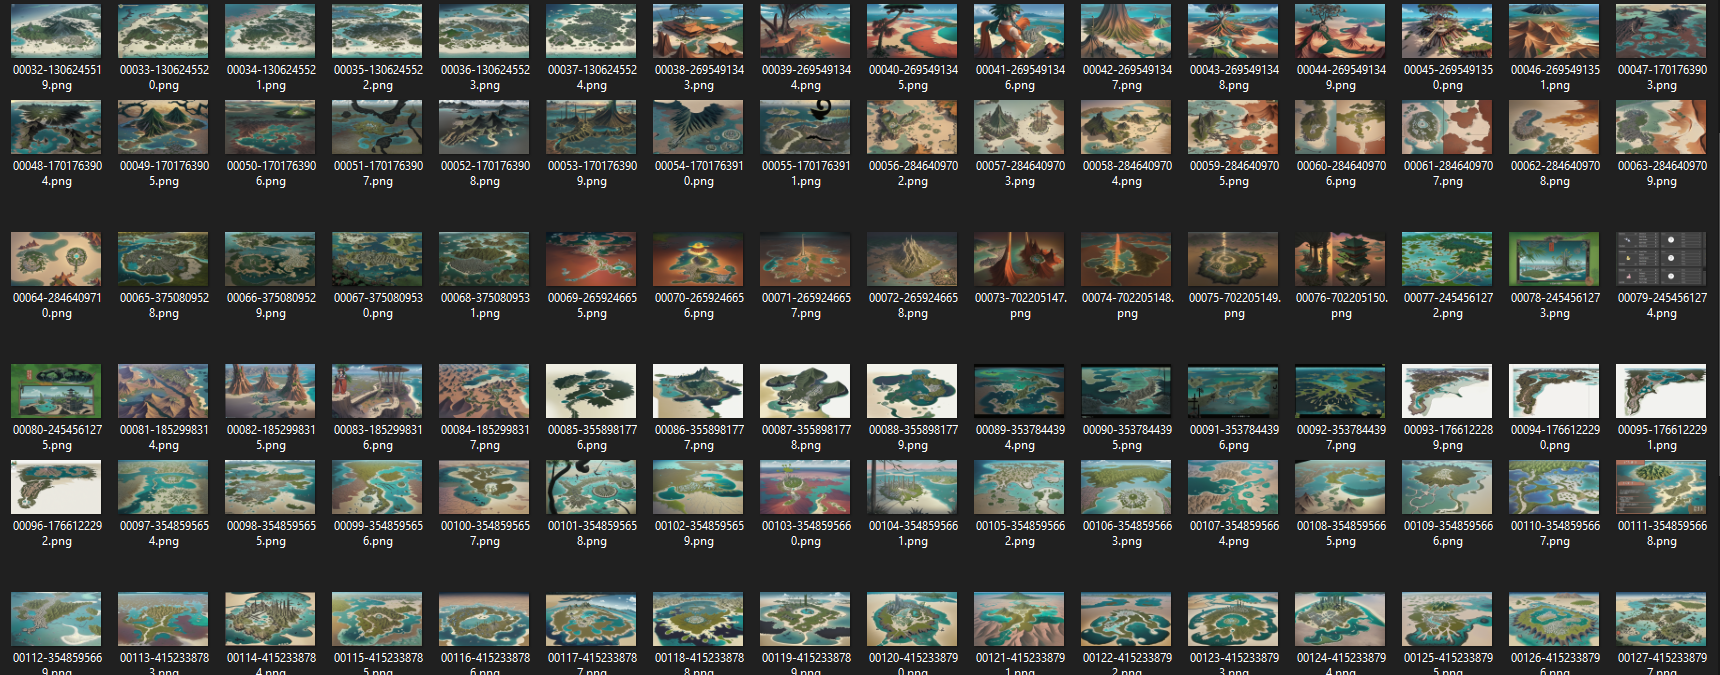Select the label 00063-2846409709.png
Image resolution: width=1720 pixels, height=675 pixels.
1662,174
